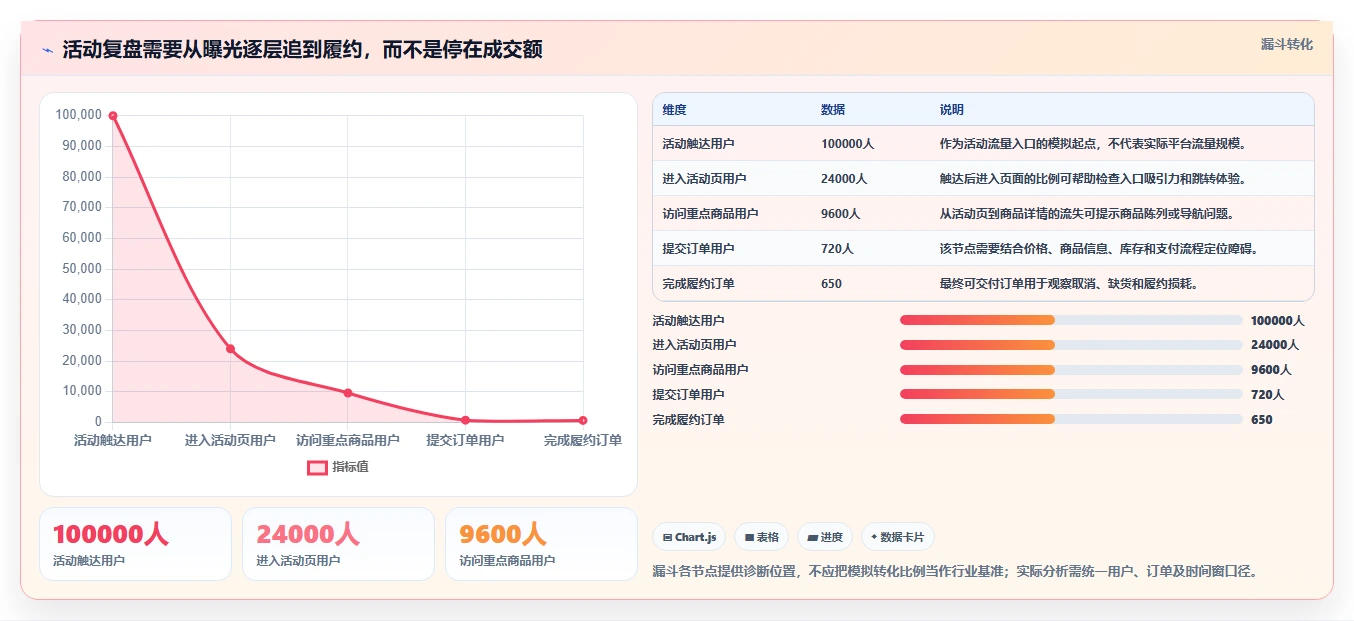Open the 9600人 data card
This screenshot has width=1354, height=621.
(541, 544)
